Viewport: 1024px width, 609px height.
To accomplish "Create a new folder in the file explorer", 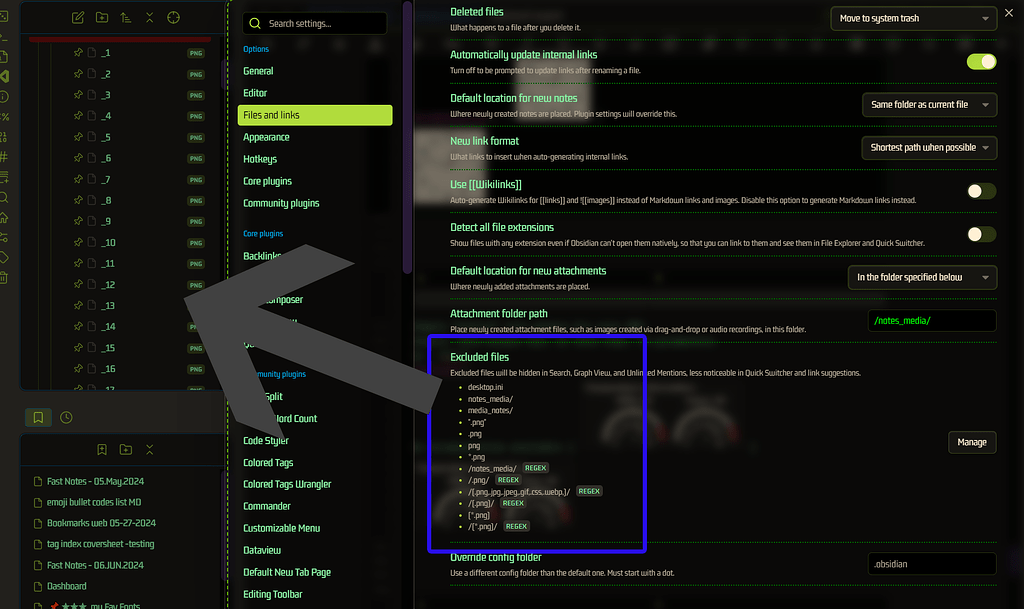I will pyautogui.click(x=102, y=17).
